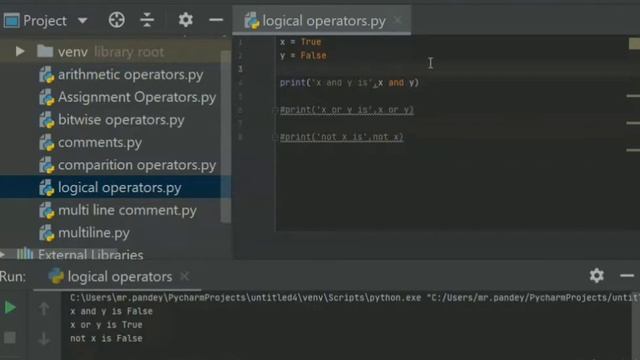This screenshot has width=640, height=360.
Task: Click the Python icon beside multiline.py
Action: [x=47, y=233]
